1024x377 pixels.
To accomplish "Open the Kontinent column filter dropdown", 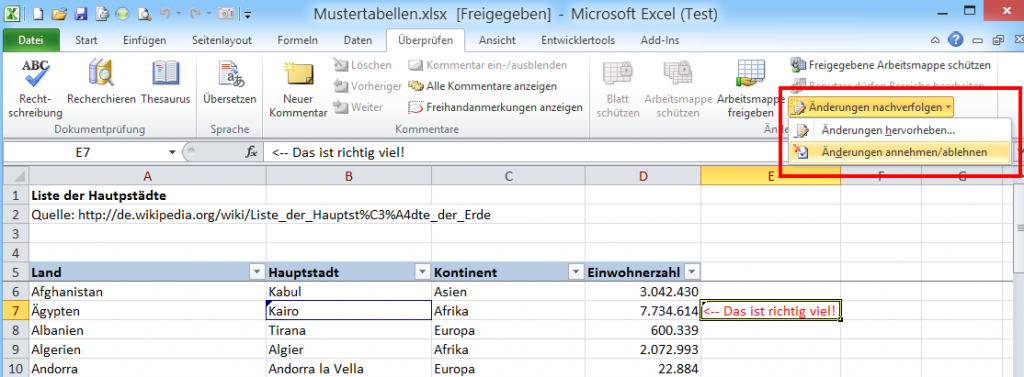I will click(576, 272).
